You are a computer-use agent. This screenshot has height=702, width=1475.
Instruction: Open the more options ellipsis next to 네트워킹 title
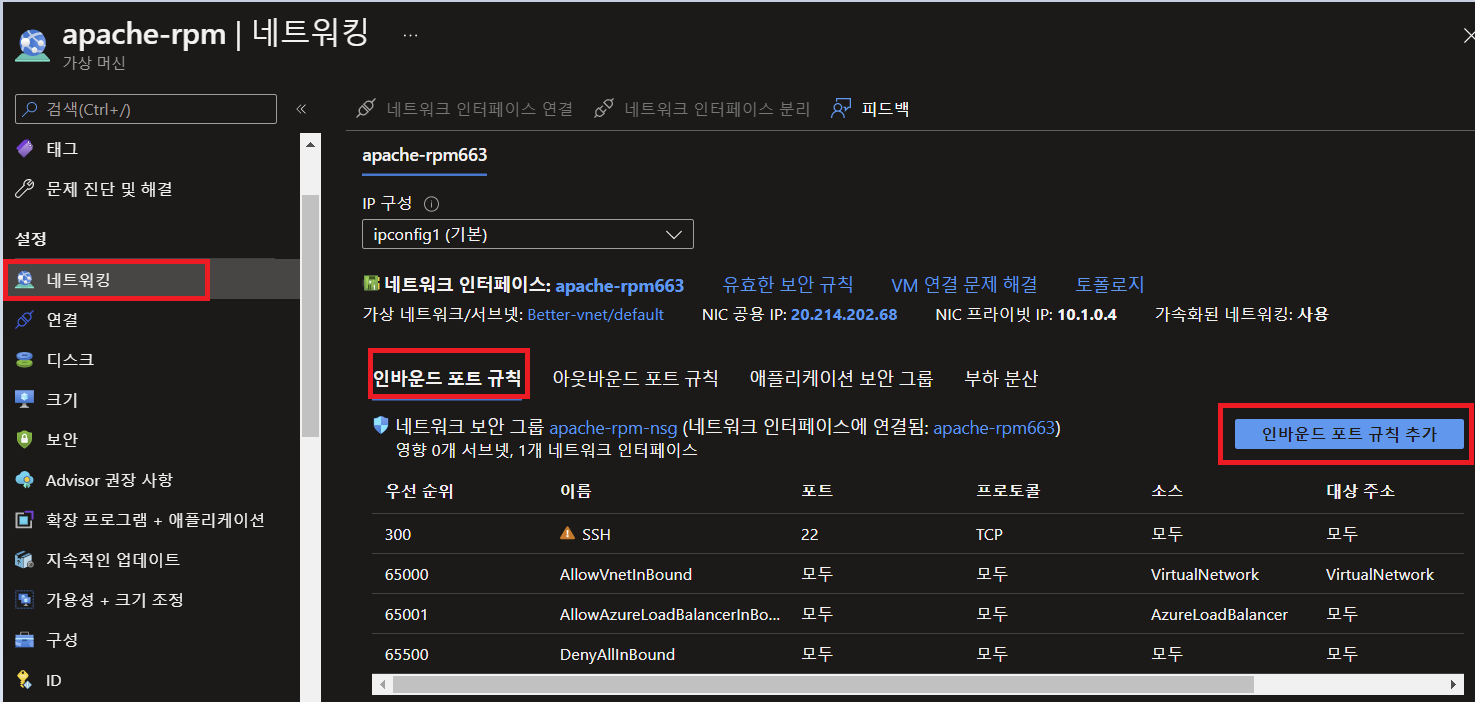coord(410,34)
